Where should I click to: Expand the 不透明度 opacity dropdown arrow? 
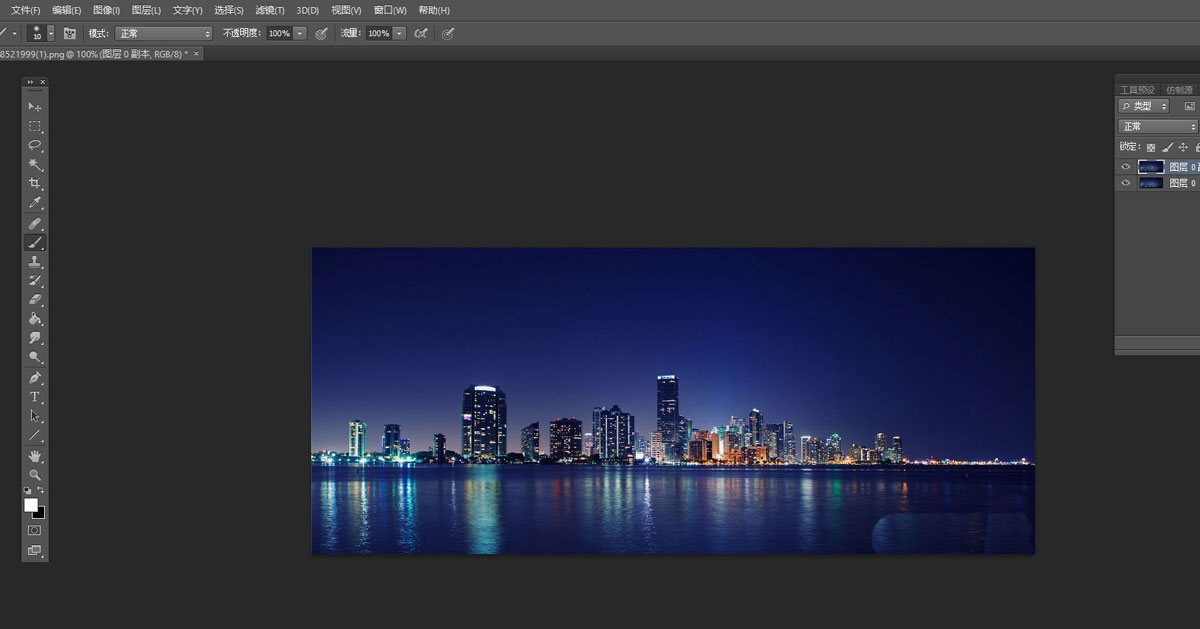coord(300,33)
